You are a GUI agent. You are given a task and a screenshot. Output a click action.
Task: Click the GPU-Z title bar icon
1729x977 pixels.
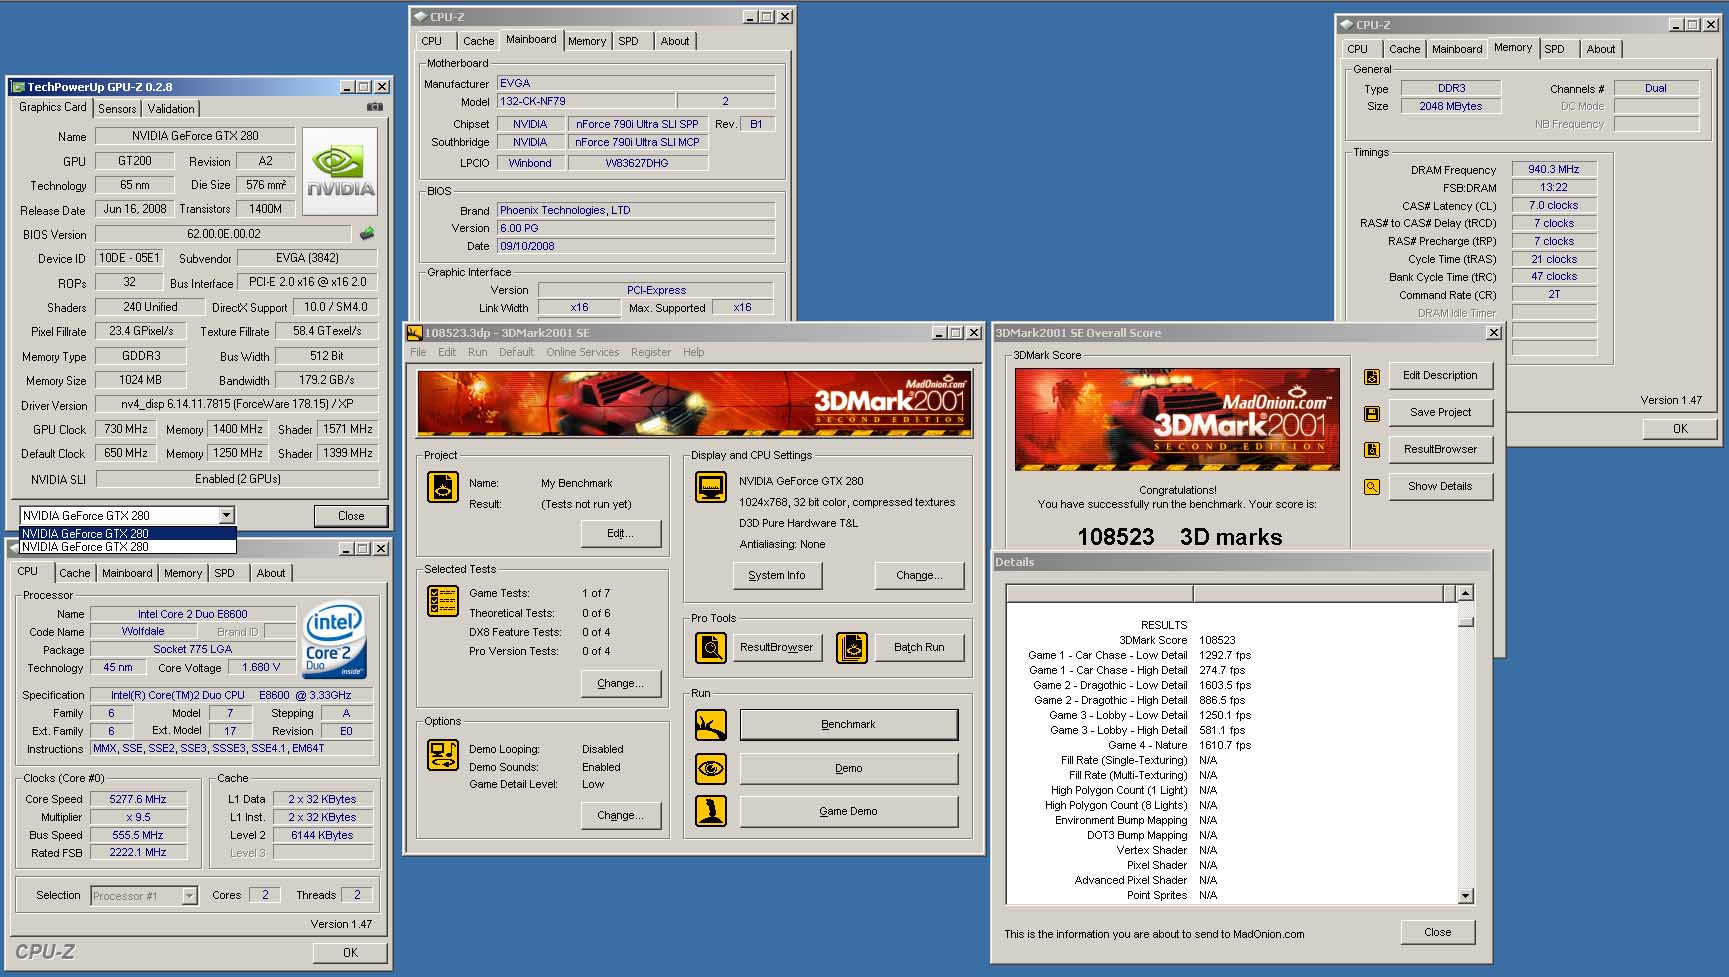pyautogui.click(x=17, y=87)
